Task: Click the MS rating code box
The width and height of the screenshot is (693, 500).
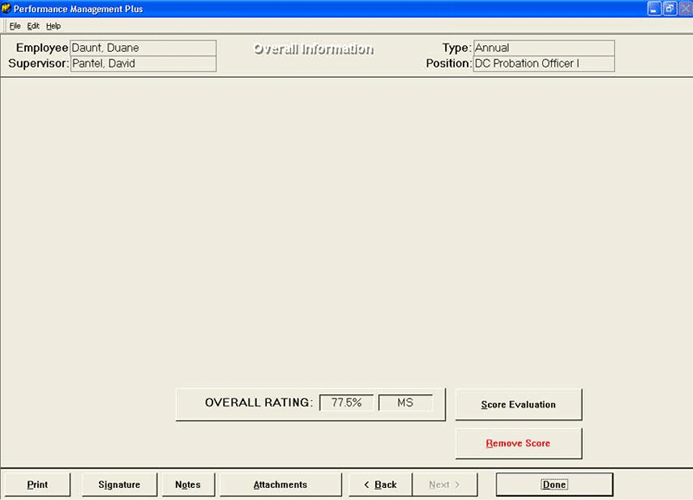Action: click(x=405, y=403)
